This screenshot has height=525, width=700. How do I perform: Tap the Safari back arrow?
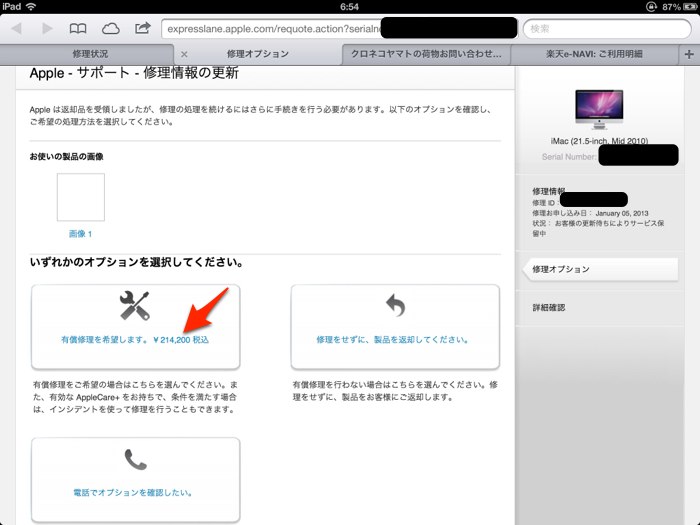pyautogui.click(x=17, y=29)
